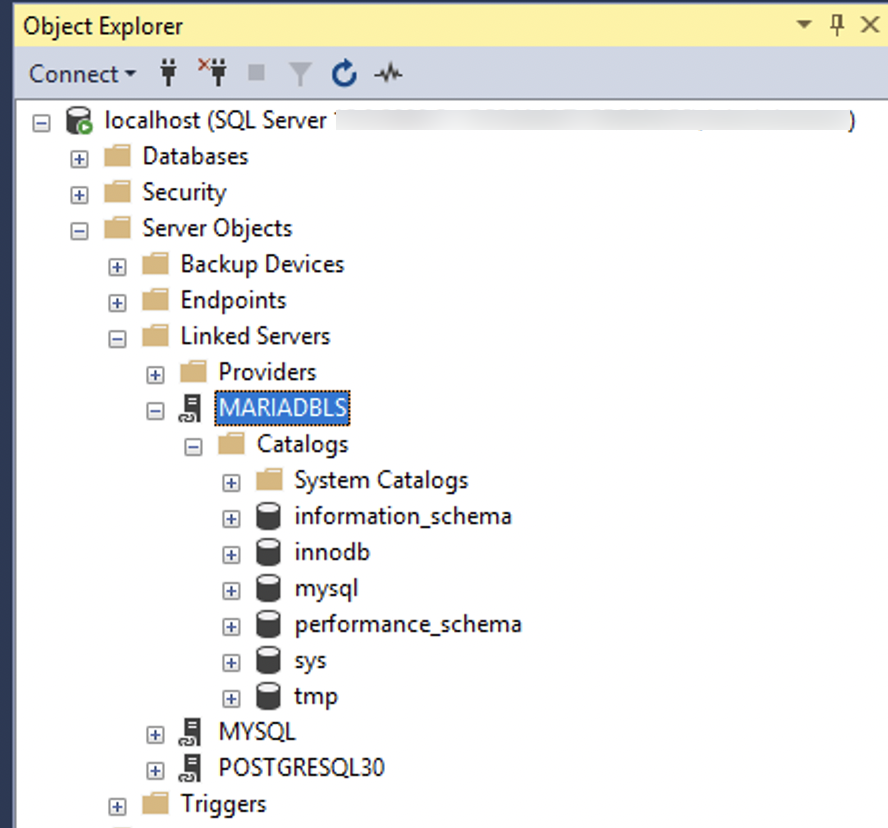
Task: Click the Disconnect plug icon with red X
Action: [x=212, y=73]
